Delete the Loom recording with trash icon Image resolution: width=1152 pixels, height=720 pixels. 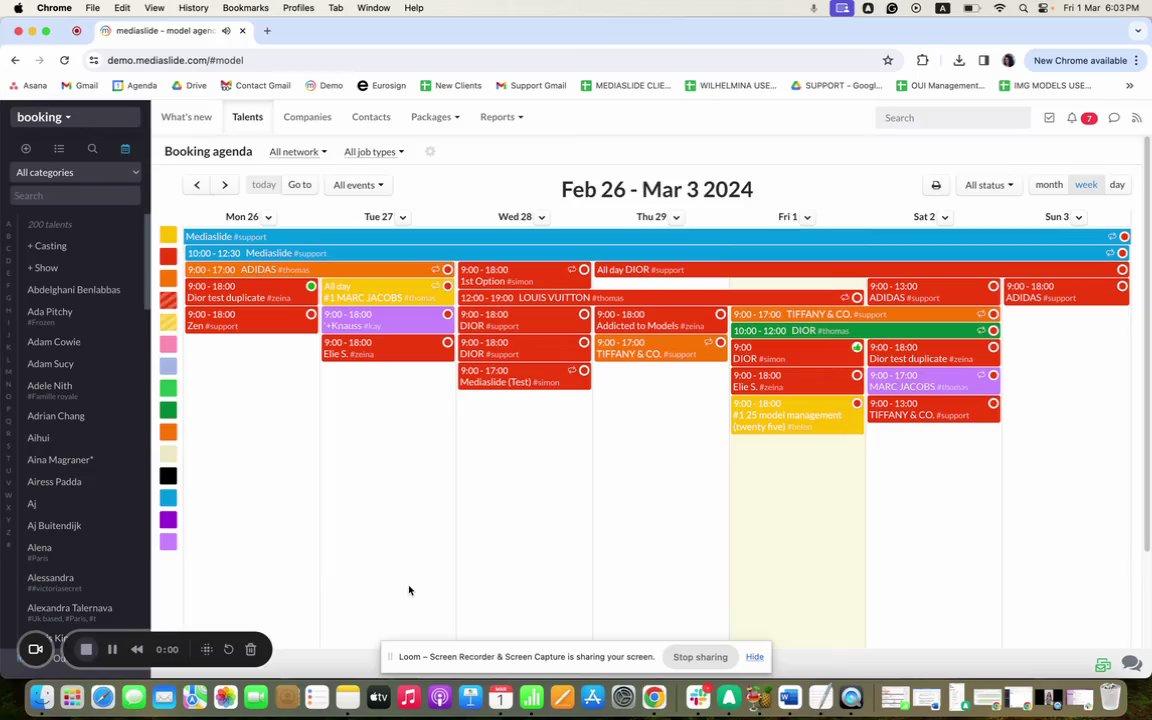pyautogui.click(x=251, y=649)
